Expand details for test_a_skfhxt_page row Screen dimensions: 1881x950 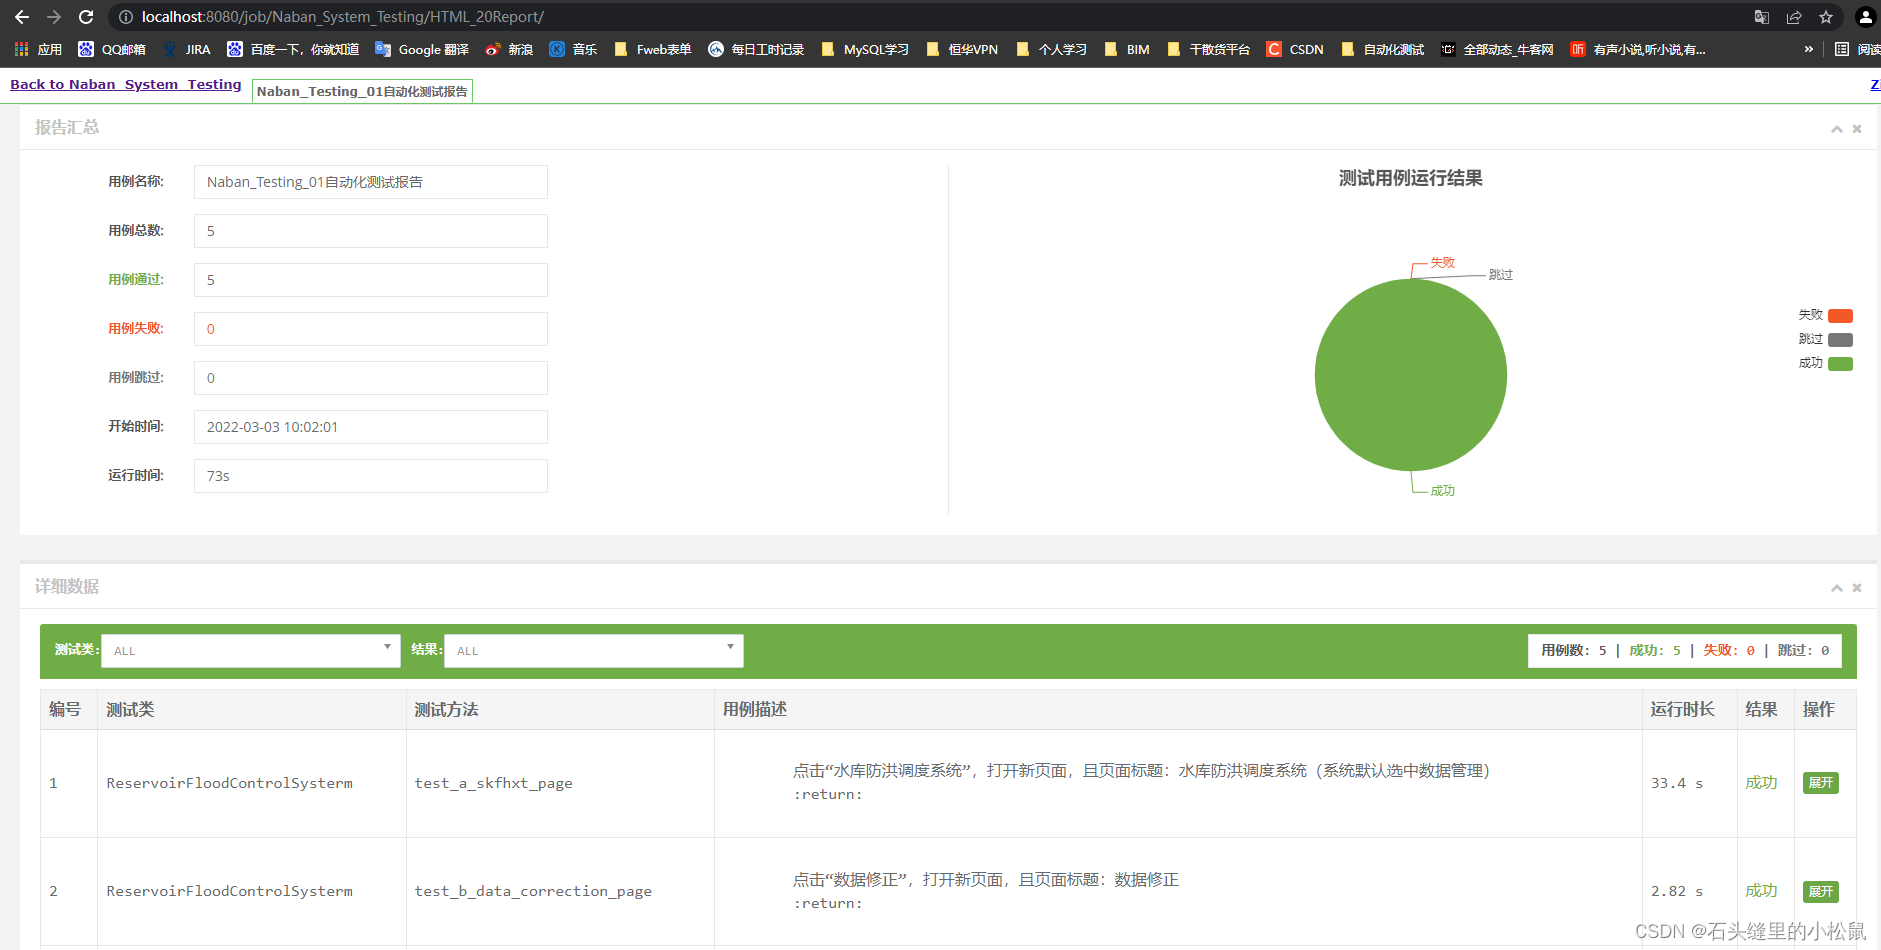1821,783
